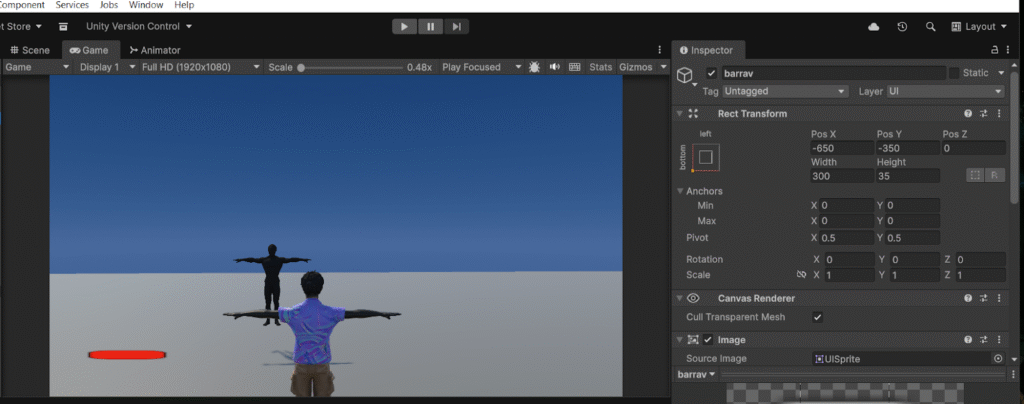
Task: Open the cloud services icon
Action: [x=874, y=26]
